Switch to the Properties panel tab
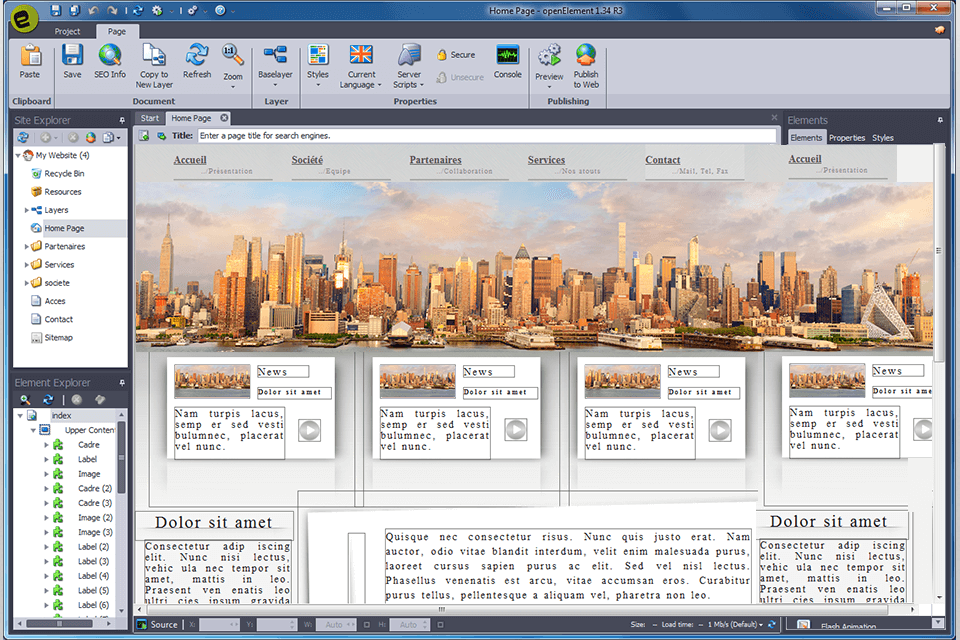Image resolution: width=960 pixels, height=640 pixels. point(847,138)
